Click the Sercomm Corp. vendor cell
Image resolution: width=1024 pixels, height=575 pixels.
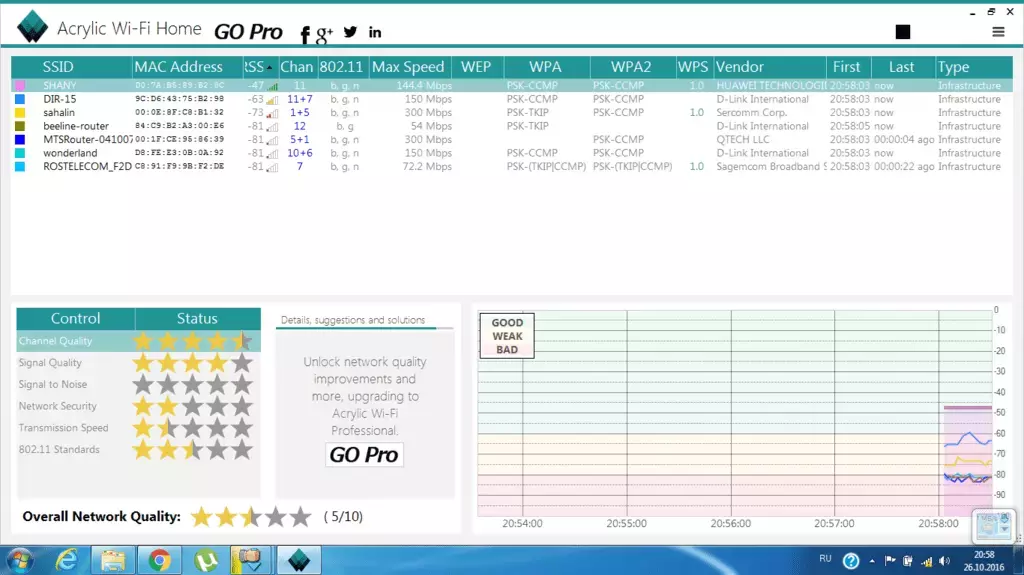[752, 112]
